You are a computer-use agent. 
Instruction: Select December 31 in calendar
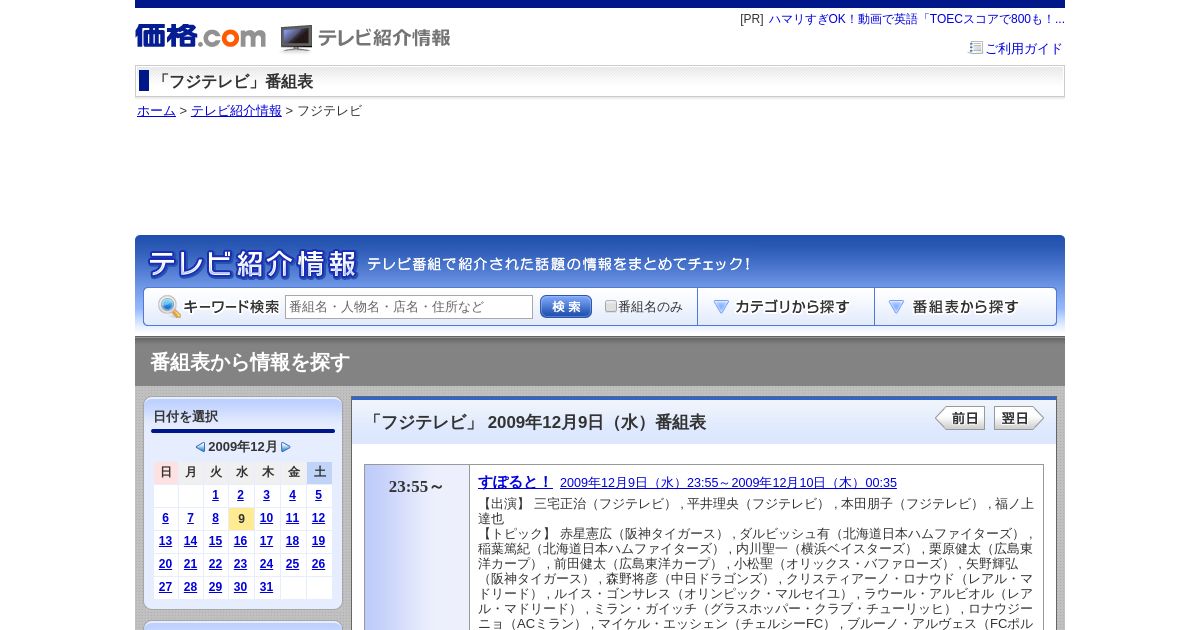click(266, 587)
